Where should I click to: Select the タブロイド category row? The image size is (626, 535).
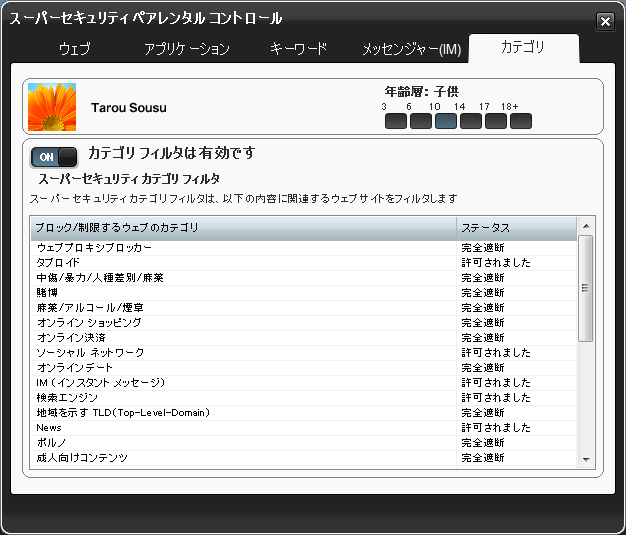pyautogui.click(x=304, y=263)
